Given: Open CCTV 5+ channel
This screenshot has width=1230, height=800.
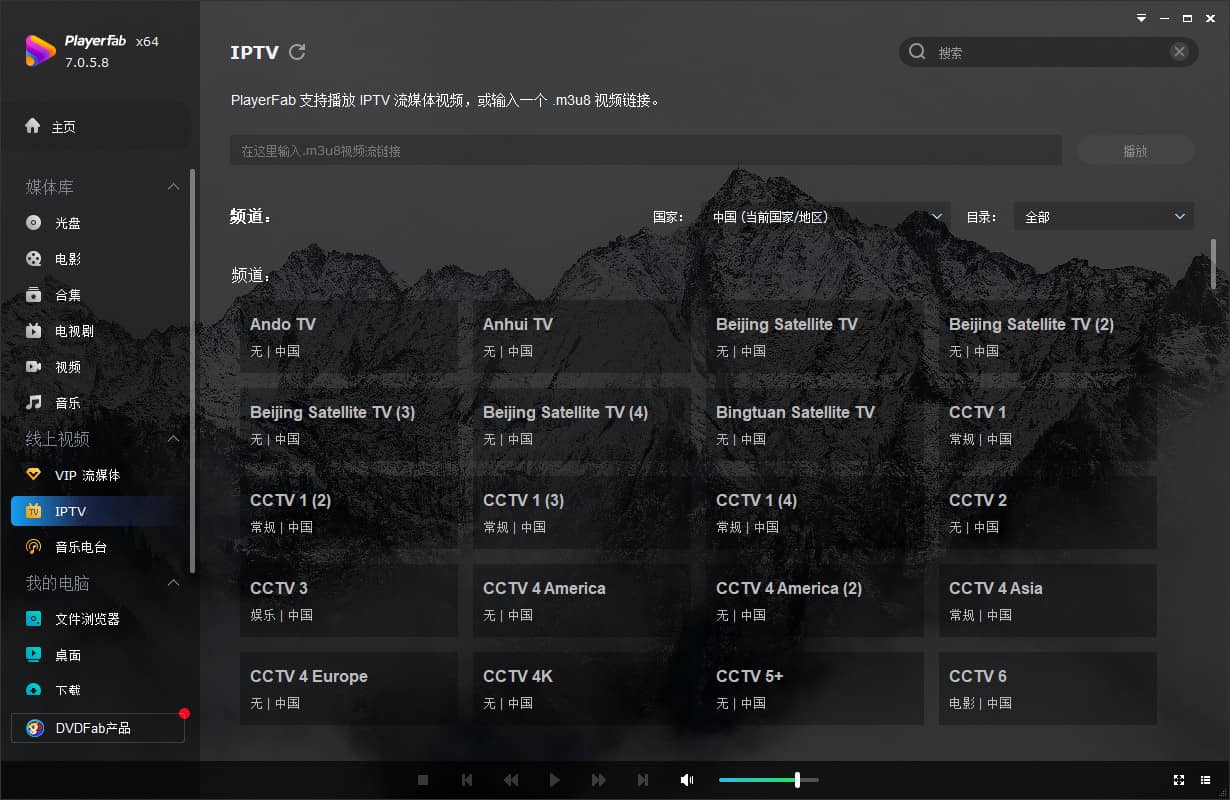Looking at the screenshot, I should pos(815,689).
